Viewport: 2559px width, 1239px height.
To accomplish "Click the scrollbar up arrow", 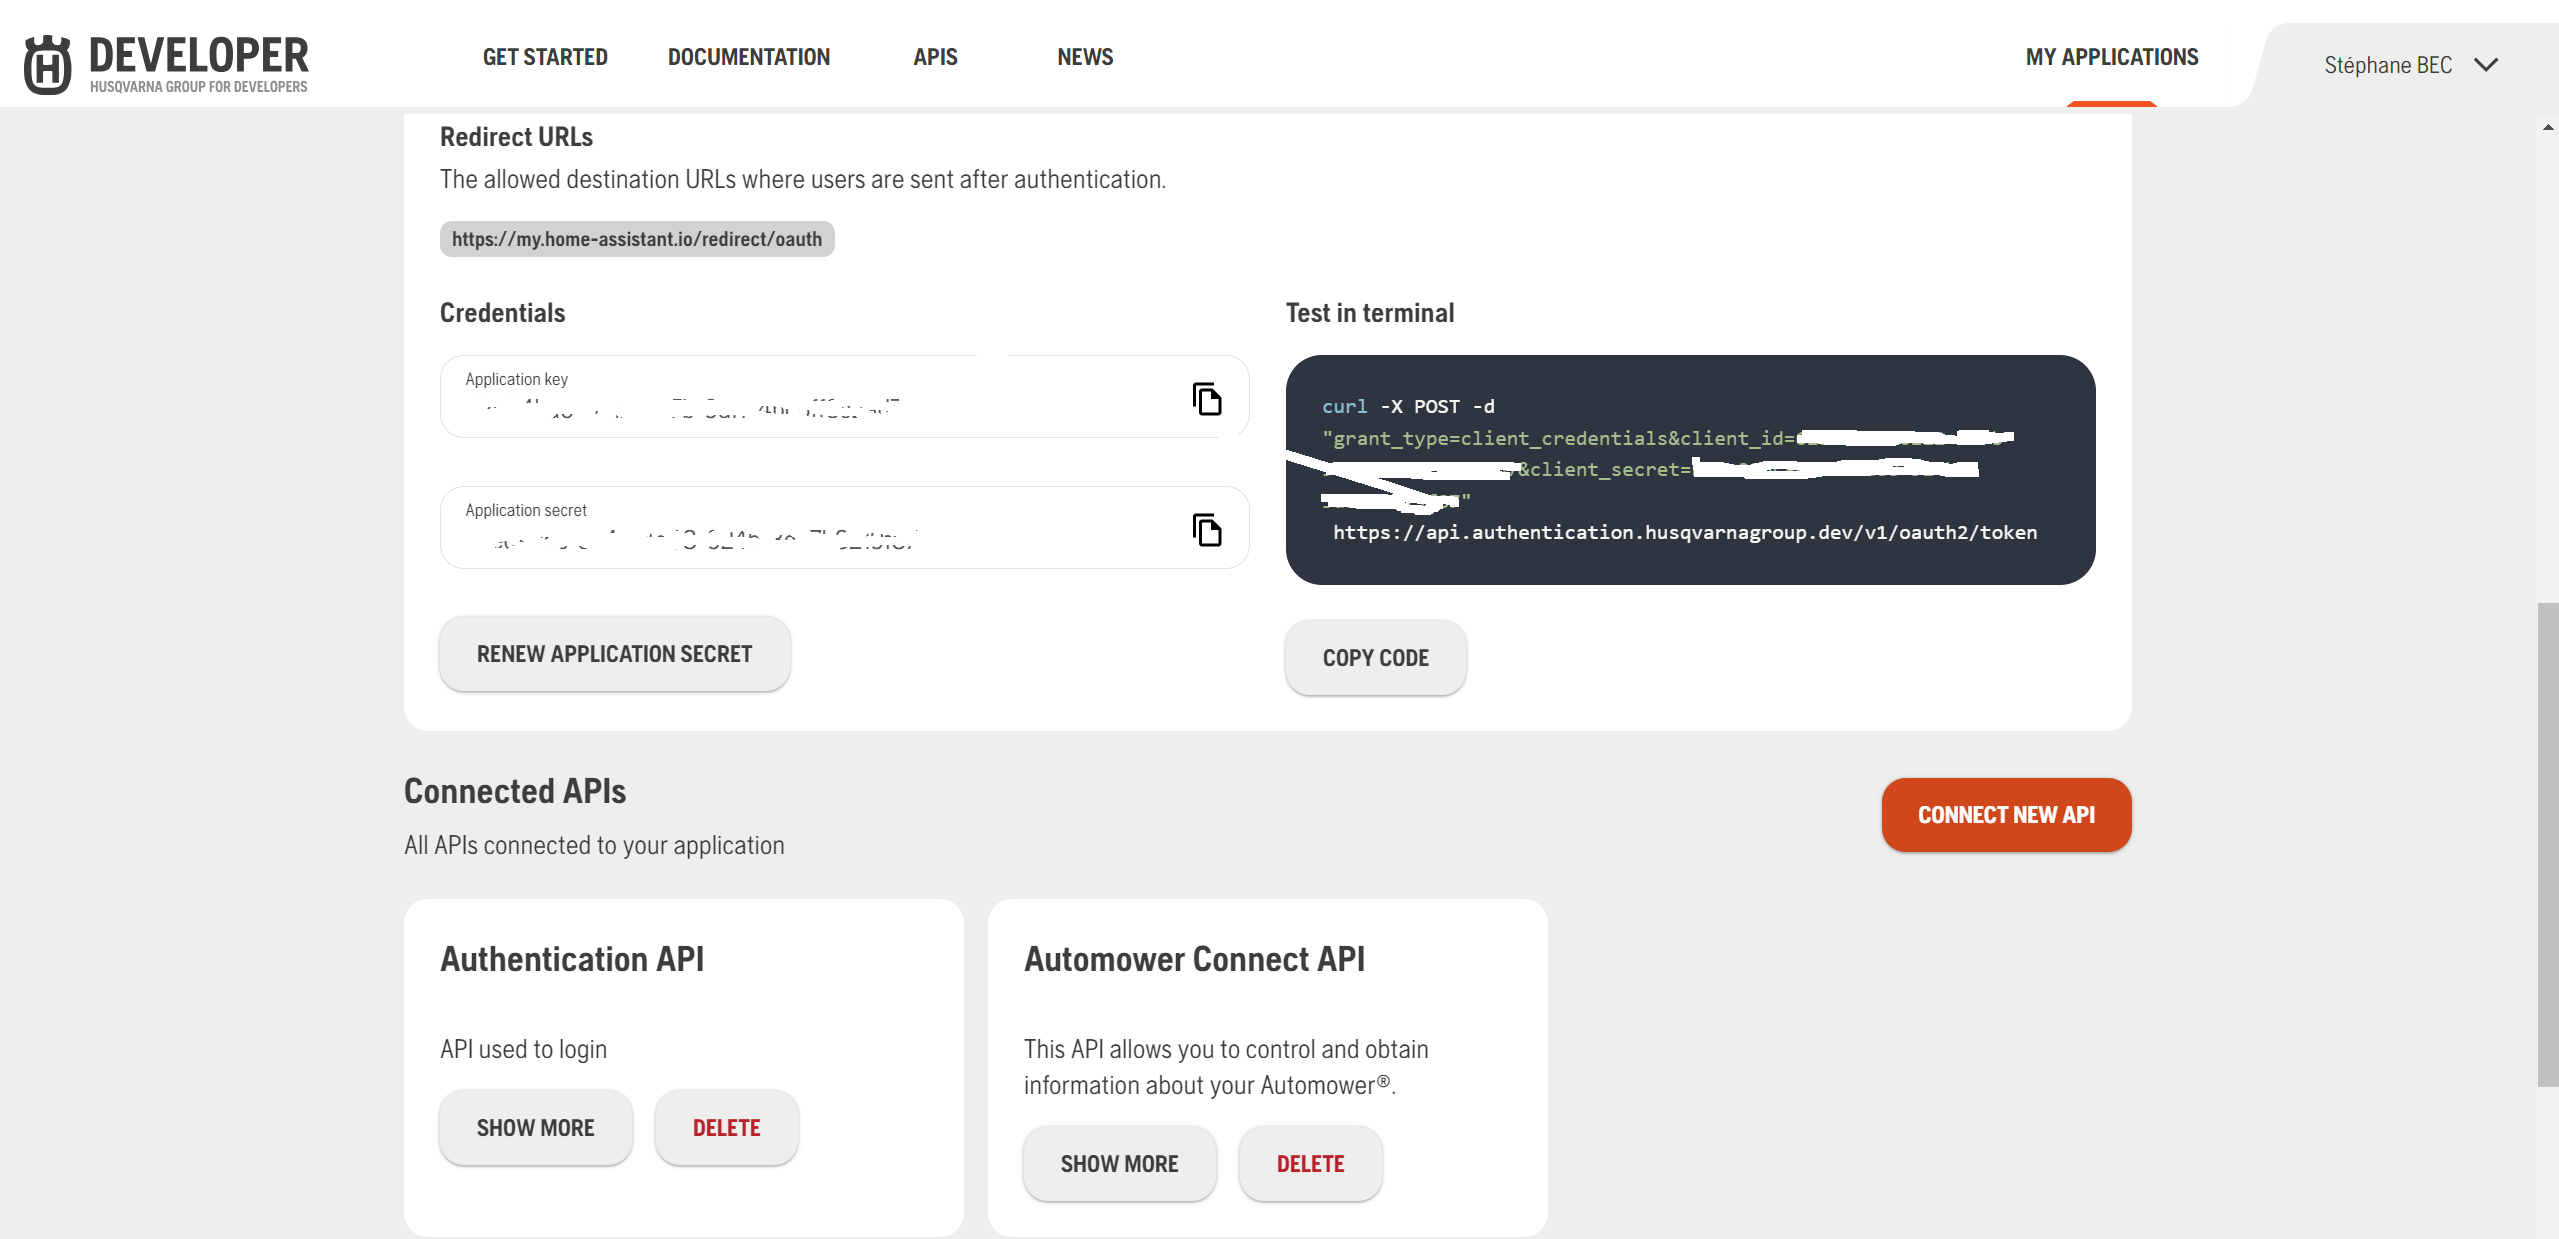I will 2548,127.
